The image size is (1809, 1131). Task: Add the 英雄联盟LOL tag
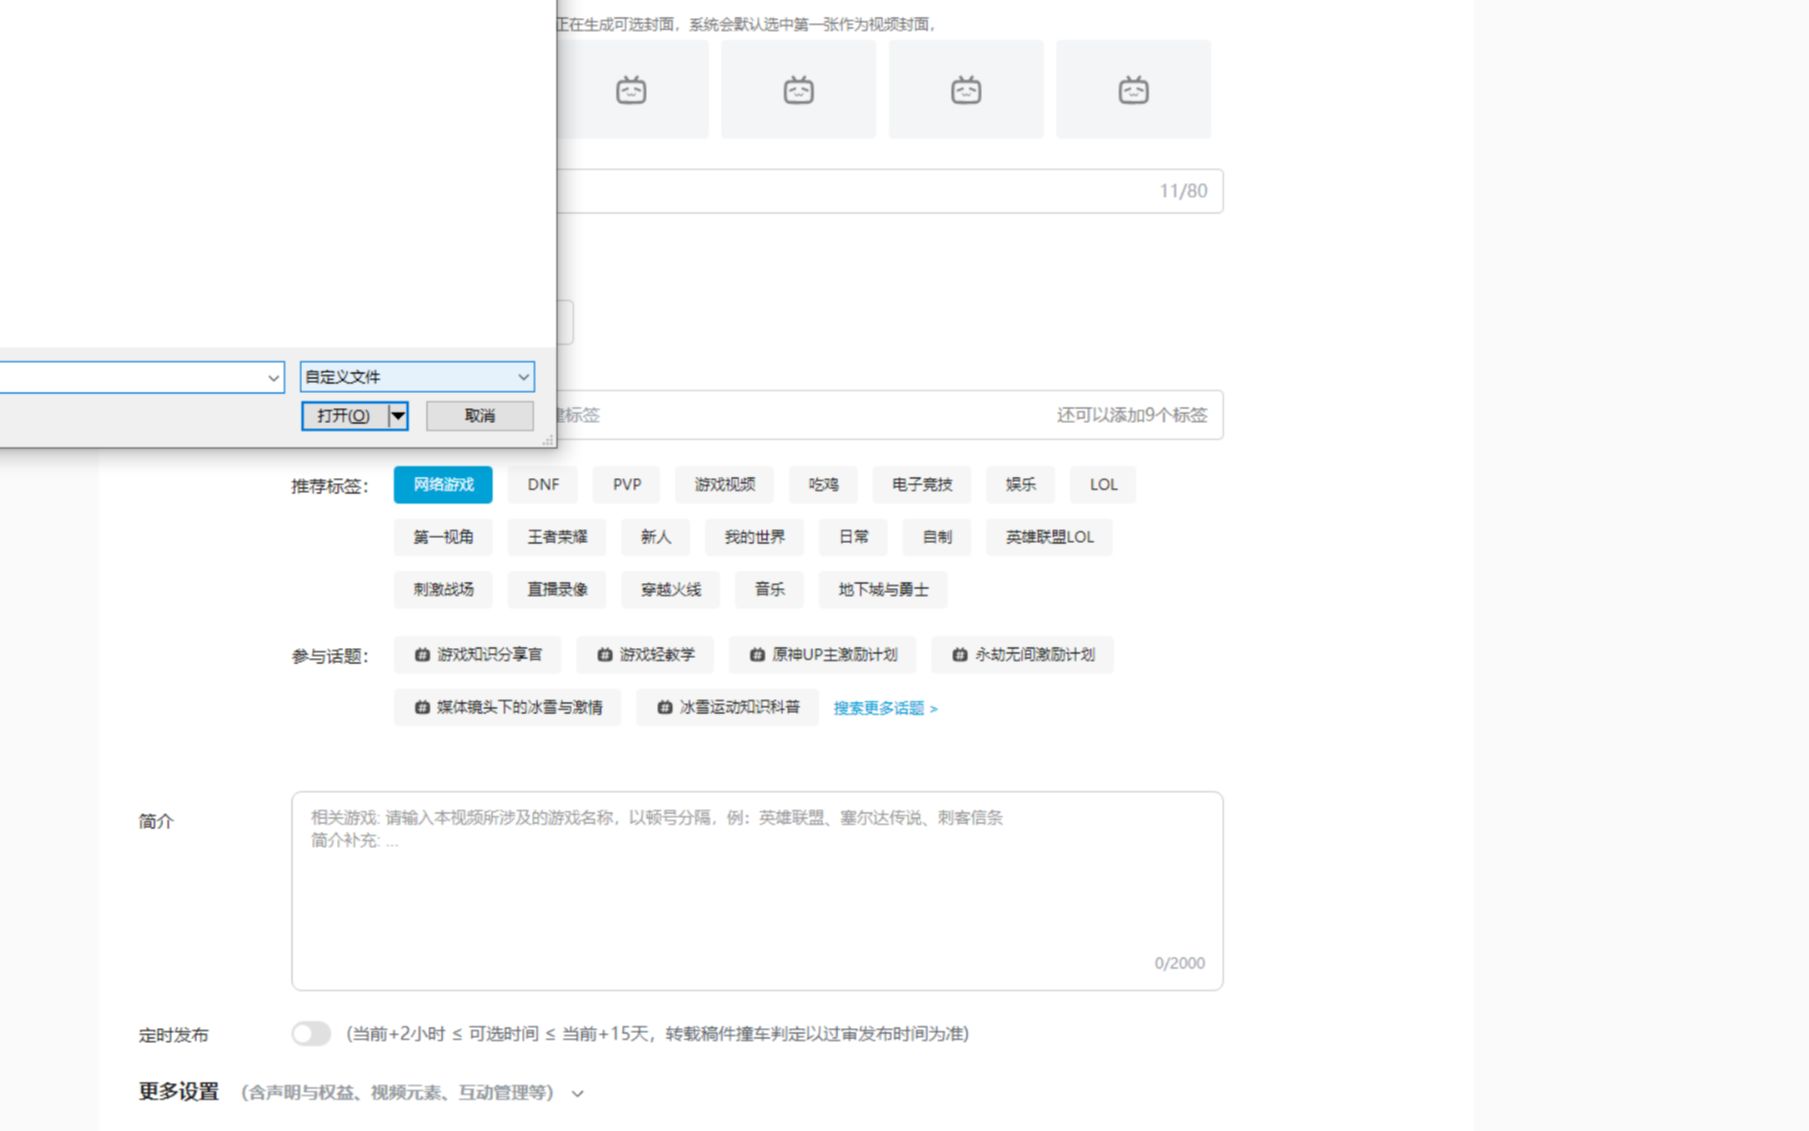1049,537
